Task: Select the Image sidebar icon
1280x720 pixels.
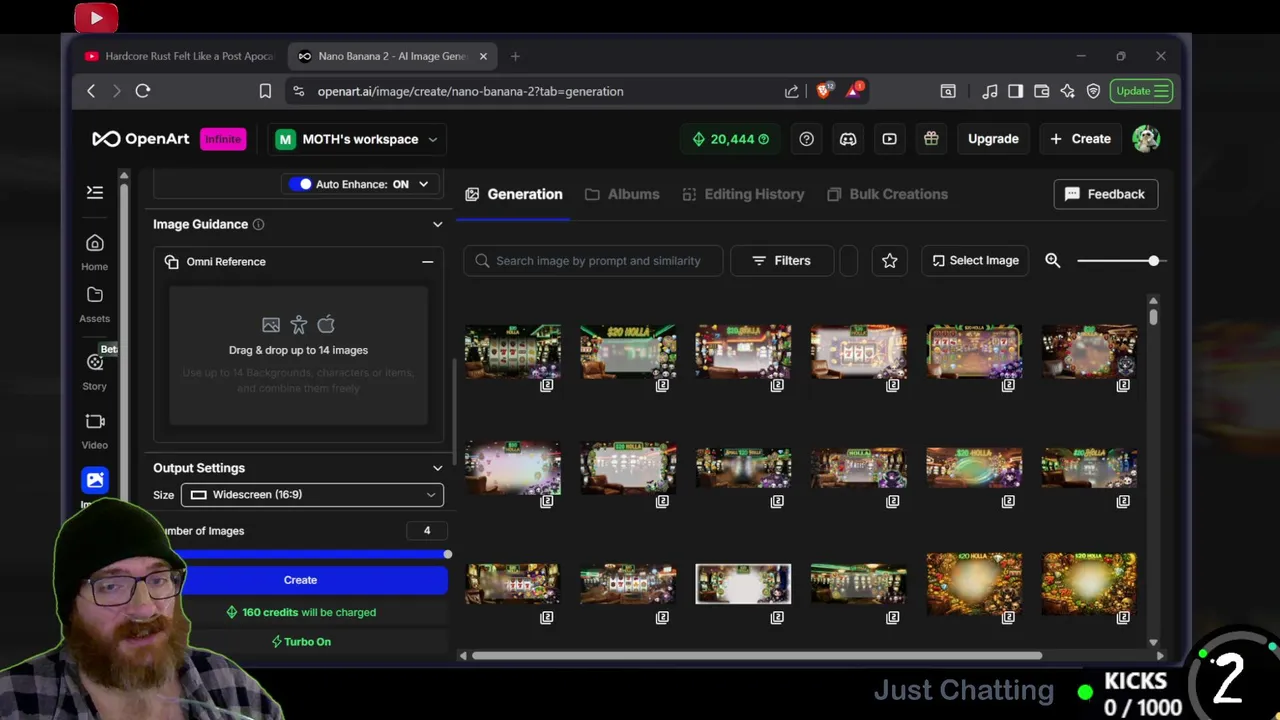Action: tap(95, 480)
